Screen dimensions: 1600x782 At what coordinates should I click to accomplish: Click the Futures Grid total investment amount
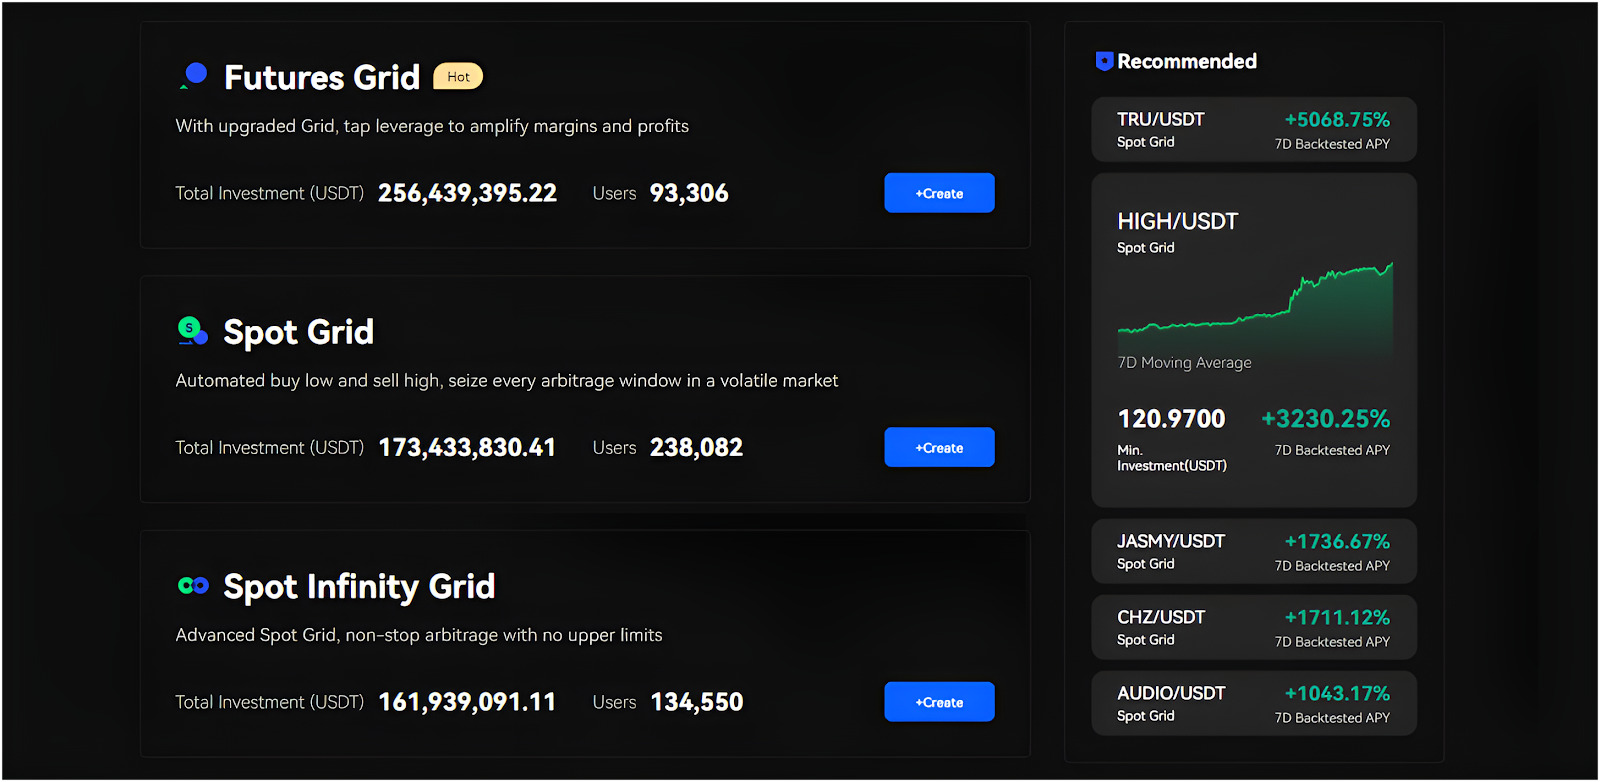(x=467, y=194)
